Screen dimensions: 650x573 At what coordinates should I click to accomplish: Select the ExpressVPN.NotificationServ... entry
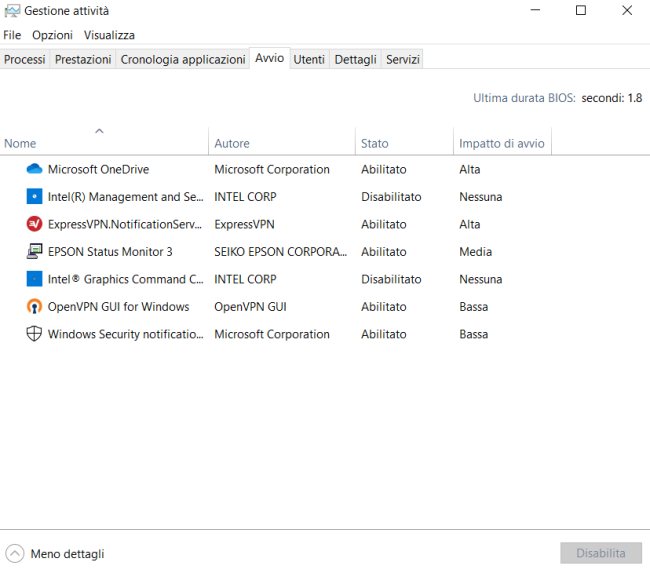(x=125, y=224)
